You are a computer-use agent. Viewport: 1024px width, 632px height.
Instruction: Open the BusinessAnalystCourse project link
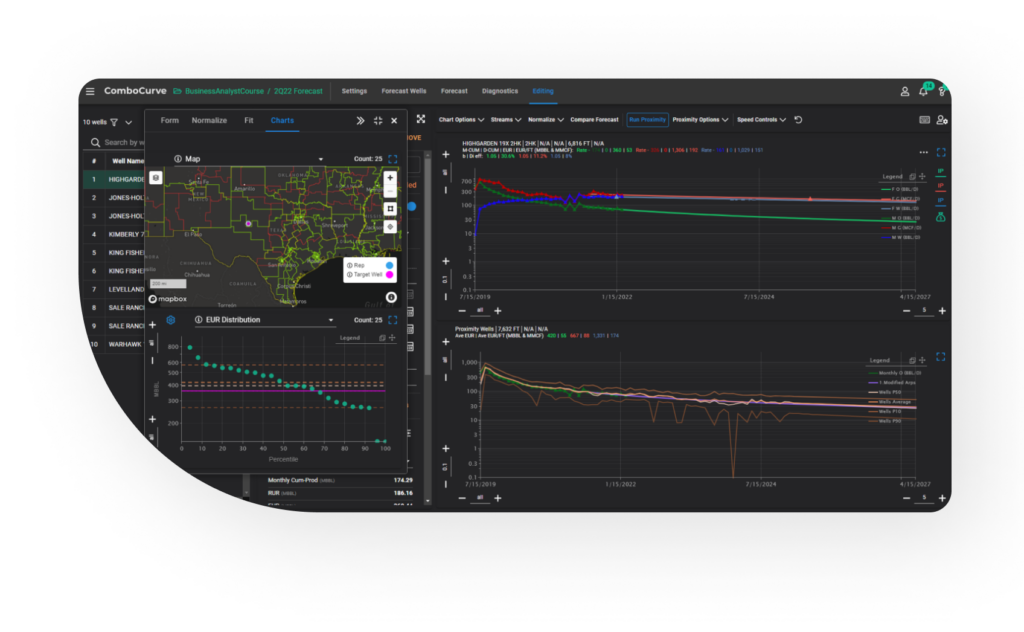224,91
